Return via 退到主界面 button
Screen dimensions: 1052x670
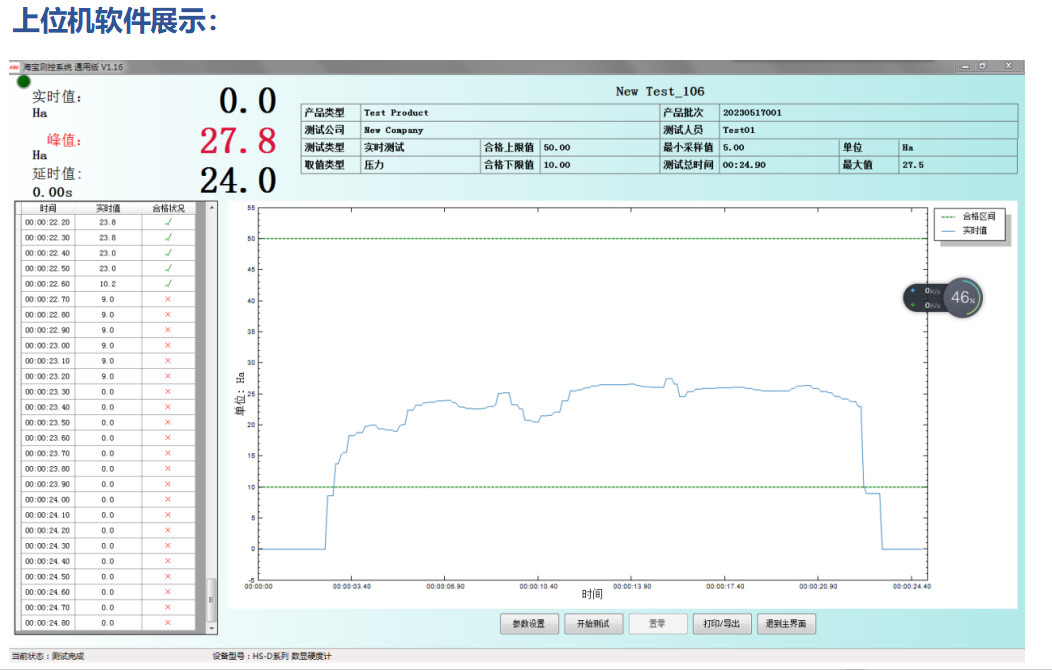coord(786,623)
